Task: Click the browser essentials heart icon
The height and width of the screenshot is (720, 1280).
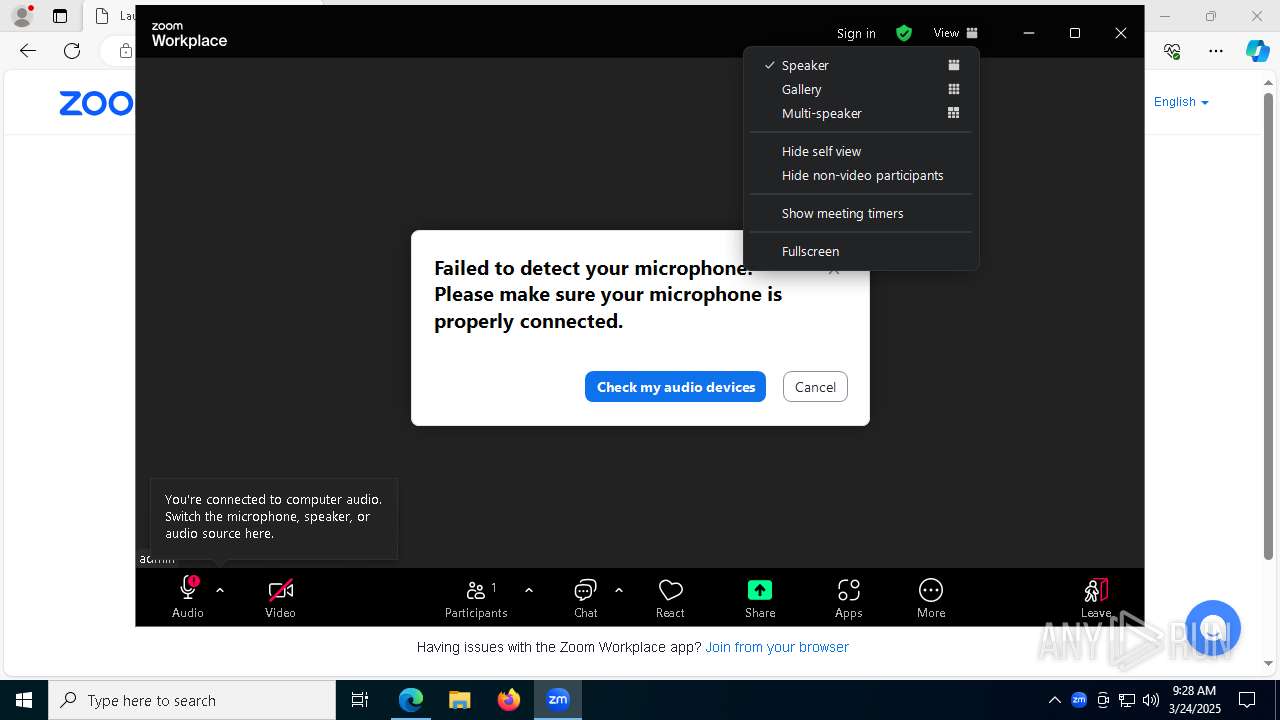Action: click(1173, 50)
